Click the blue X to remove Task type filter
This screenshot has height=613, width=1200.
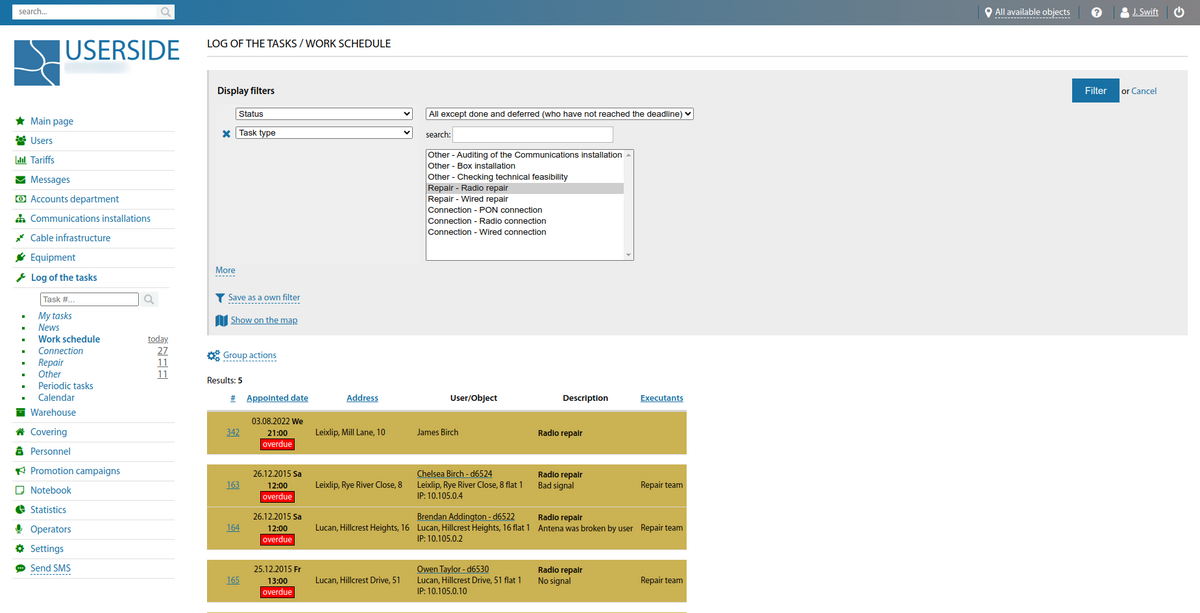(x=226, y=132)
